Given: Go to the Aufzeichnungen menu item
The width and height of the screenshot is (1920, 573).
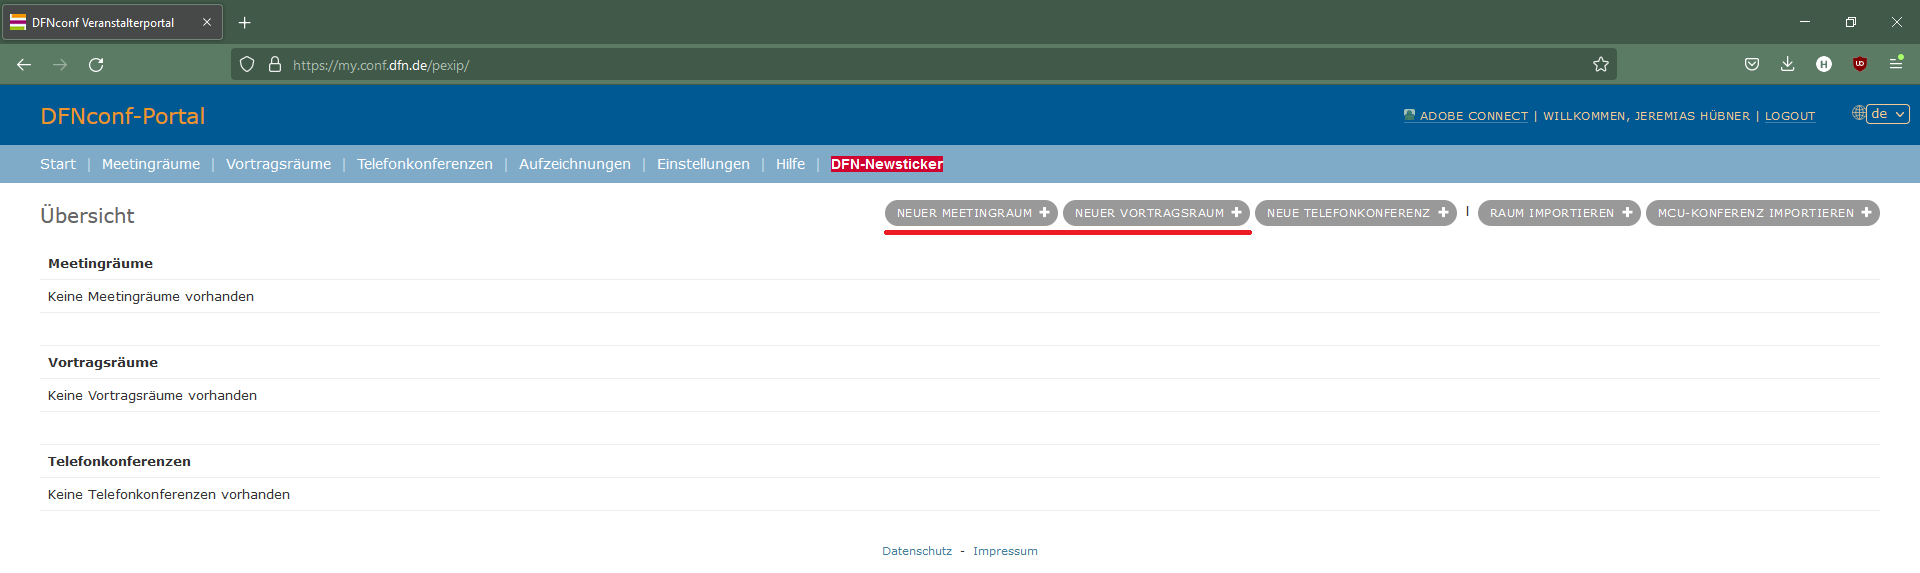Looking at the screenshot, I should coord(574,164).
